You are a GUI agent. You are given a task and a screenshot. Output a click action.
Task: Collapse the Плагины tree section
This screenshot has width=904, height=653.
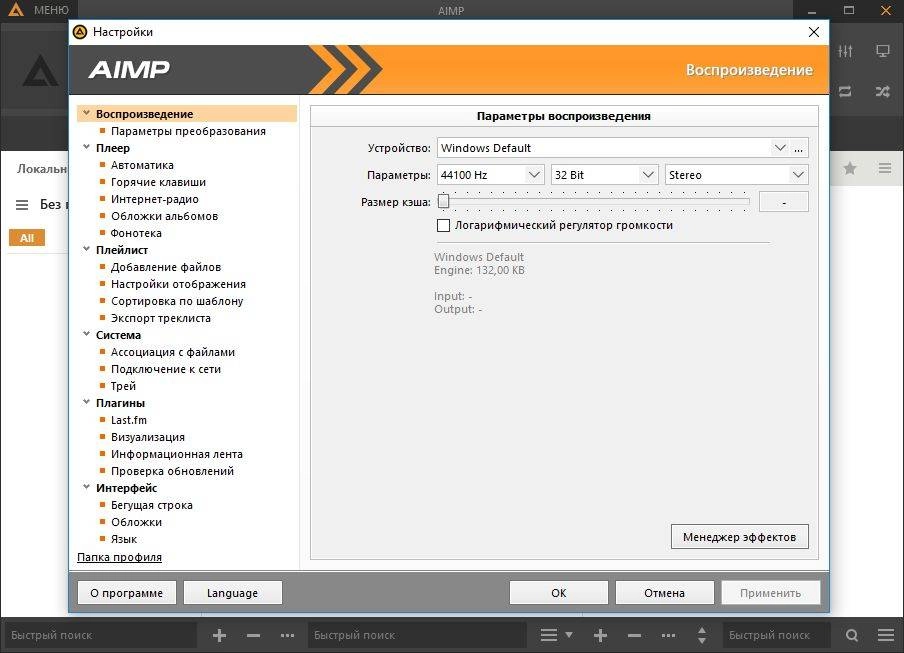coord(86,402)
